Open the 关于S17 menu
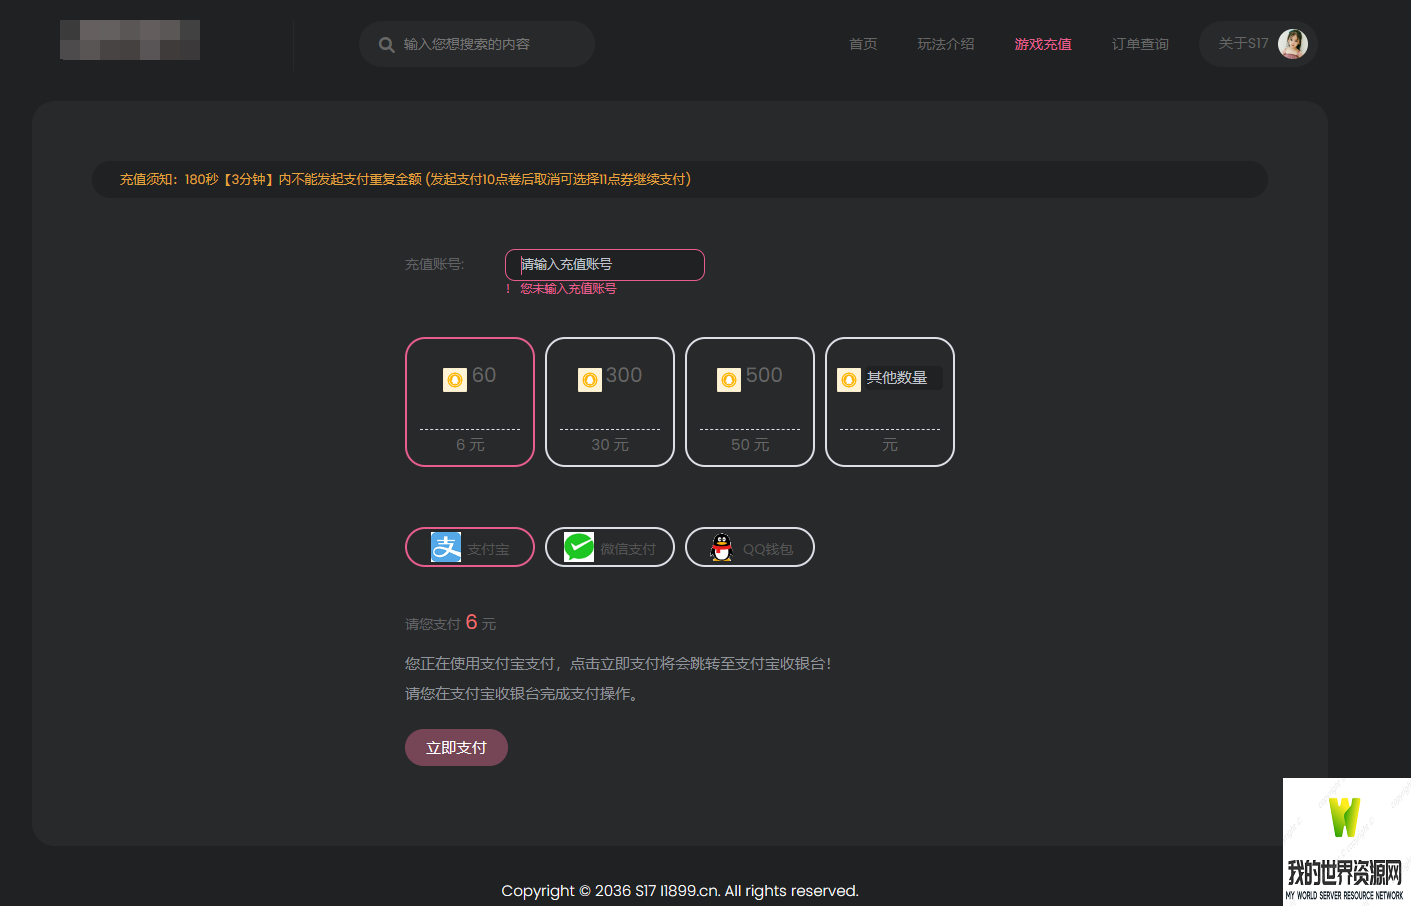 1243,44
